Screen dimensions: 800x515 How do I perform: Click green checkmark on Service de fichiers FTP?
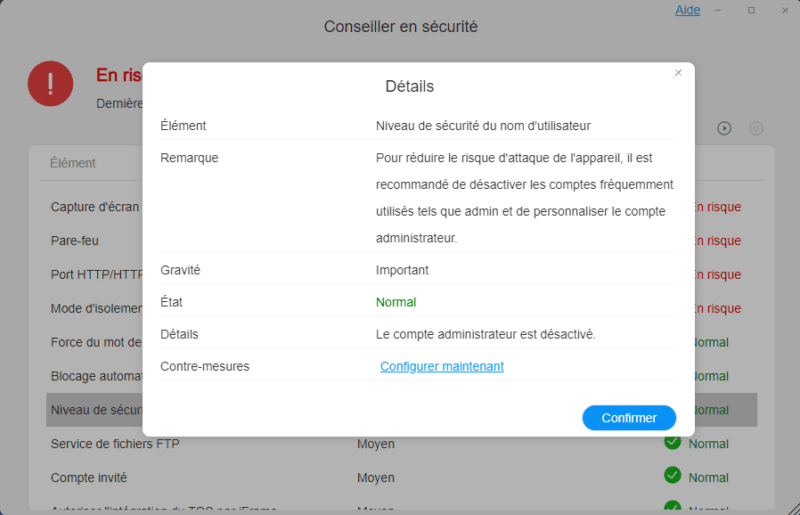(672, 442)
